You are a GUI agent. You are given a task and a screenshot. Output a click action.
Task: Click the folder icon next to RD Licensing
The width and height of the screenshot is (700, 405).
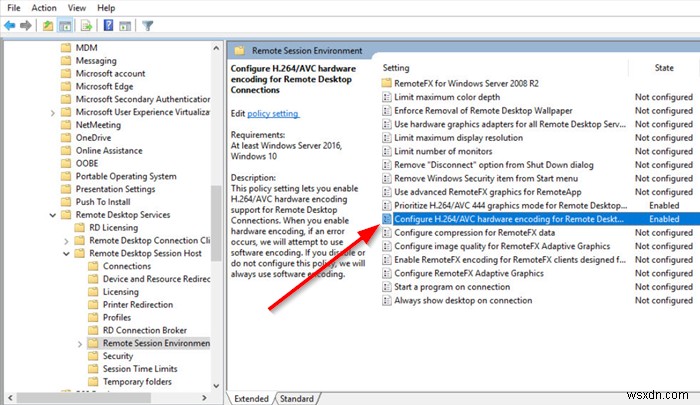pos(79,227)
